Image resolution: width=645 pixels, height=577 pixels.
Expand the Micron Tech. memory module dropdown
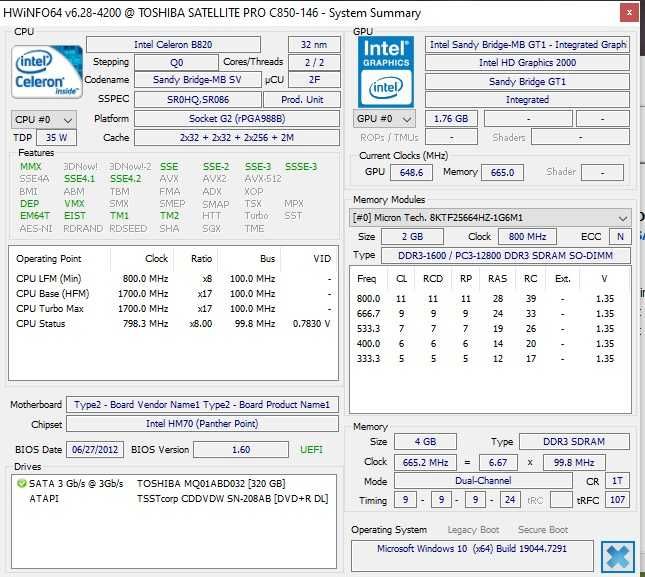coord(490,218)
